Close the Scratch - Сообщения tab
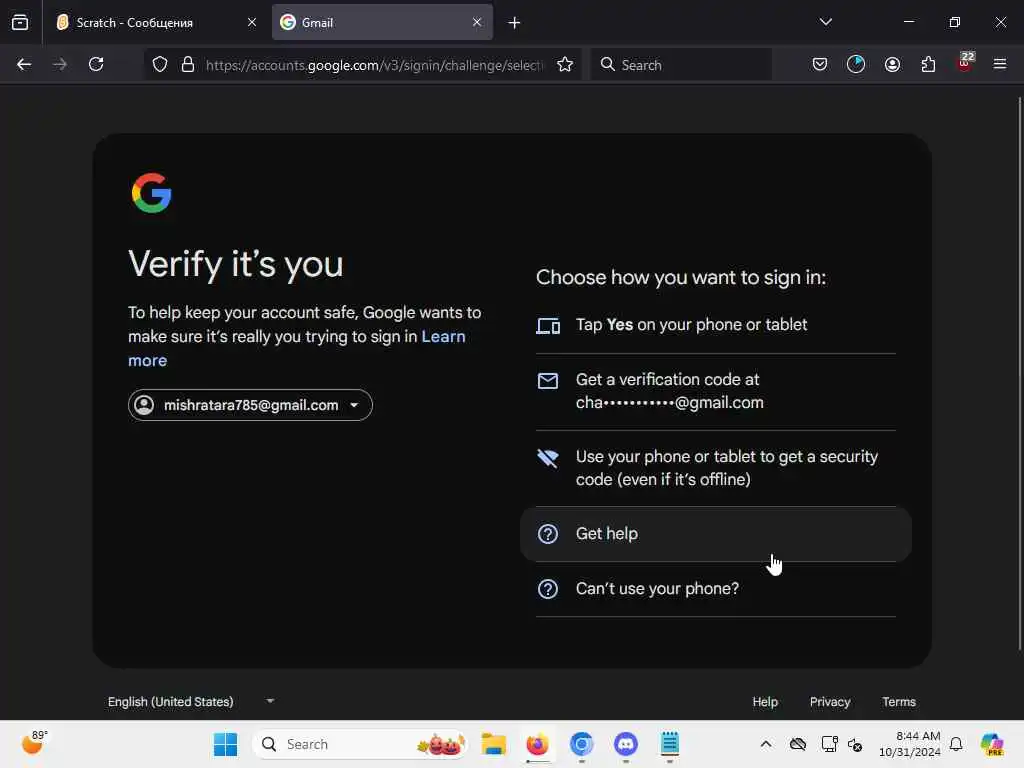The width and height of the screenshot is (1024, 768). point(251,22)
